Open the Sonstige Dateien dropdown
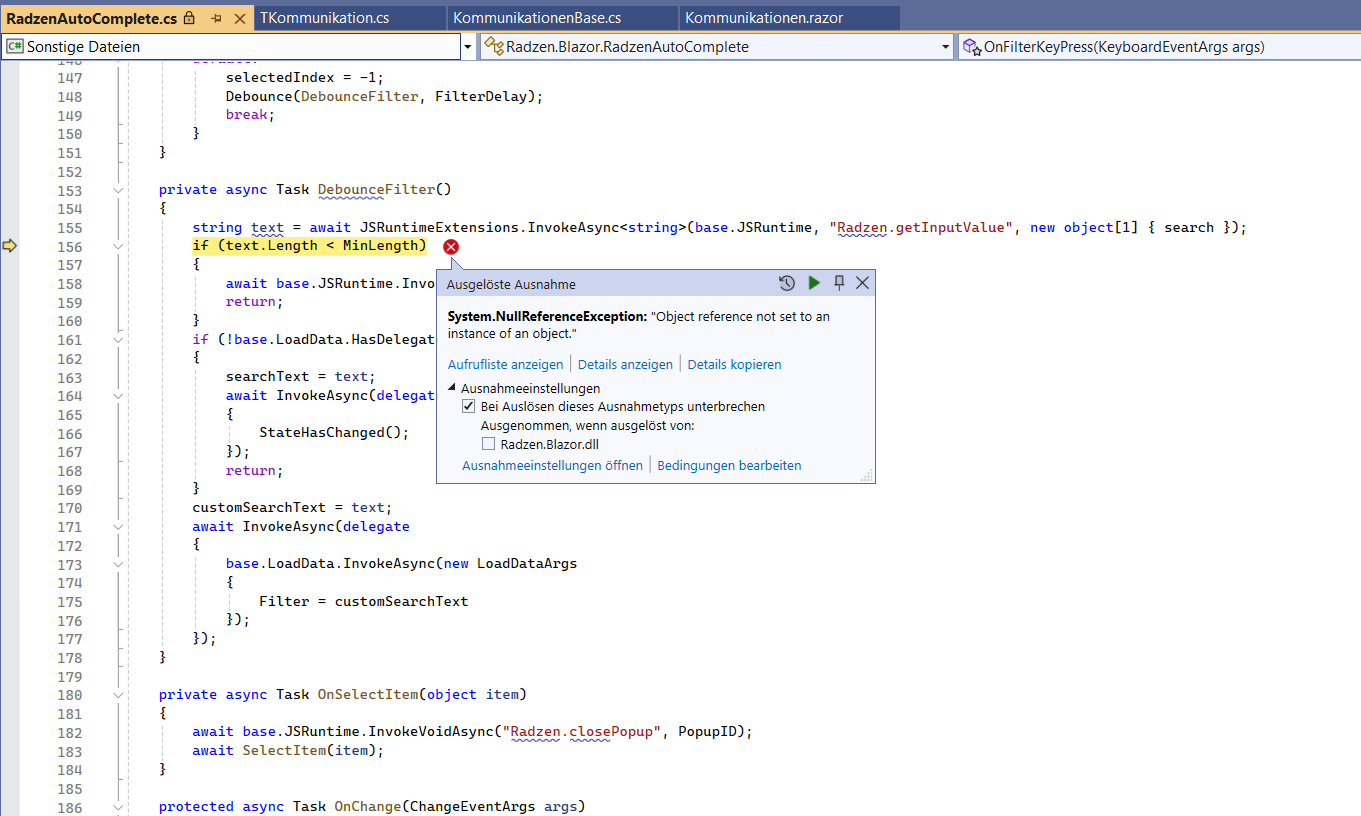Viewport: 1361px width, 816px height. click(466, 45)
